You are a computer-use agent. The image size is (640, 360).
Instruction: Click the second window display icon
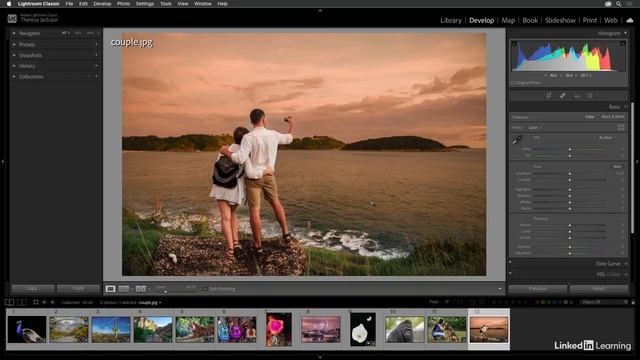(22, 302)
